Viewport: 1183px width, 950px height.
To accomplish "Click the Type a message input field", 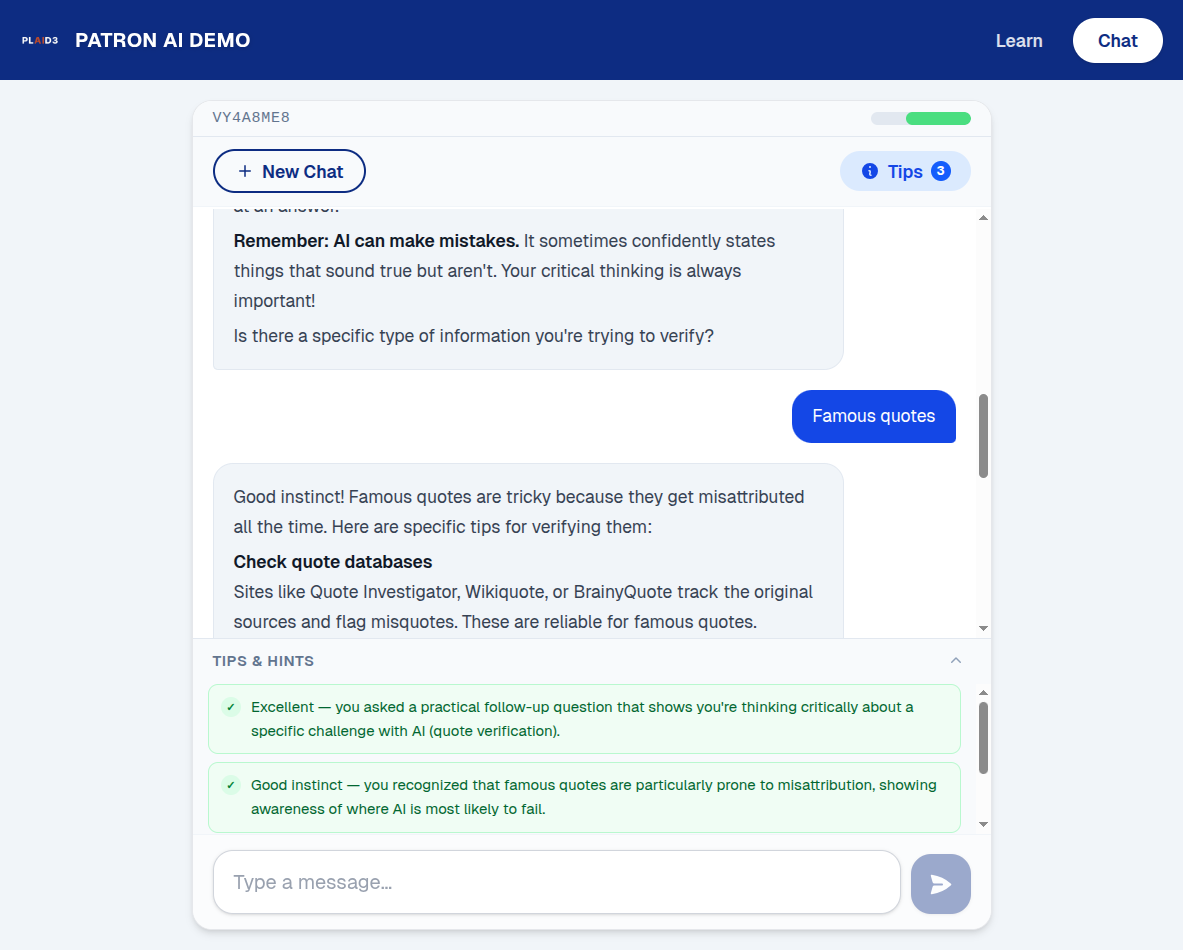I will pyautogui.click(x=556, y=882).
